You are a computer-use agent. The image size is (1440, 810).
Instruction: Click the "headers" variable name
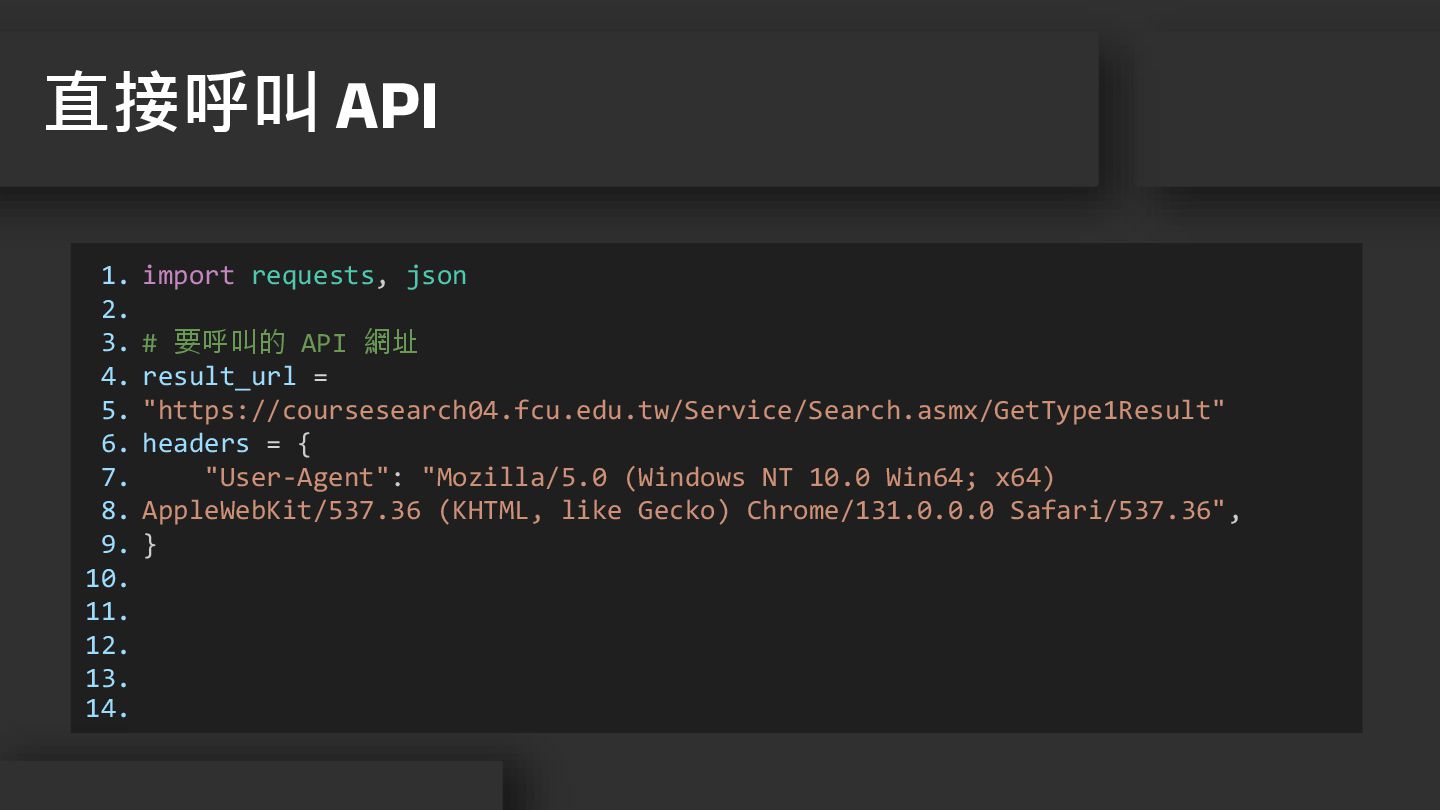(x=195, y=443)
